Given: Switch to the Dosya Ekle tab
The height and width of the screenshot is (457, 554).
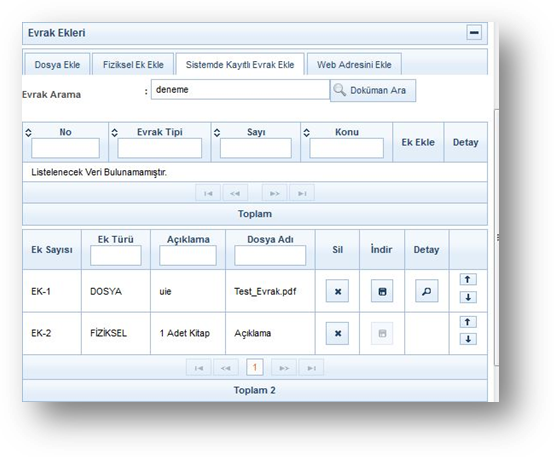Looking at the screenshot, I should coord(57,65).
